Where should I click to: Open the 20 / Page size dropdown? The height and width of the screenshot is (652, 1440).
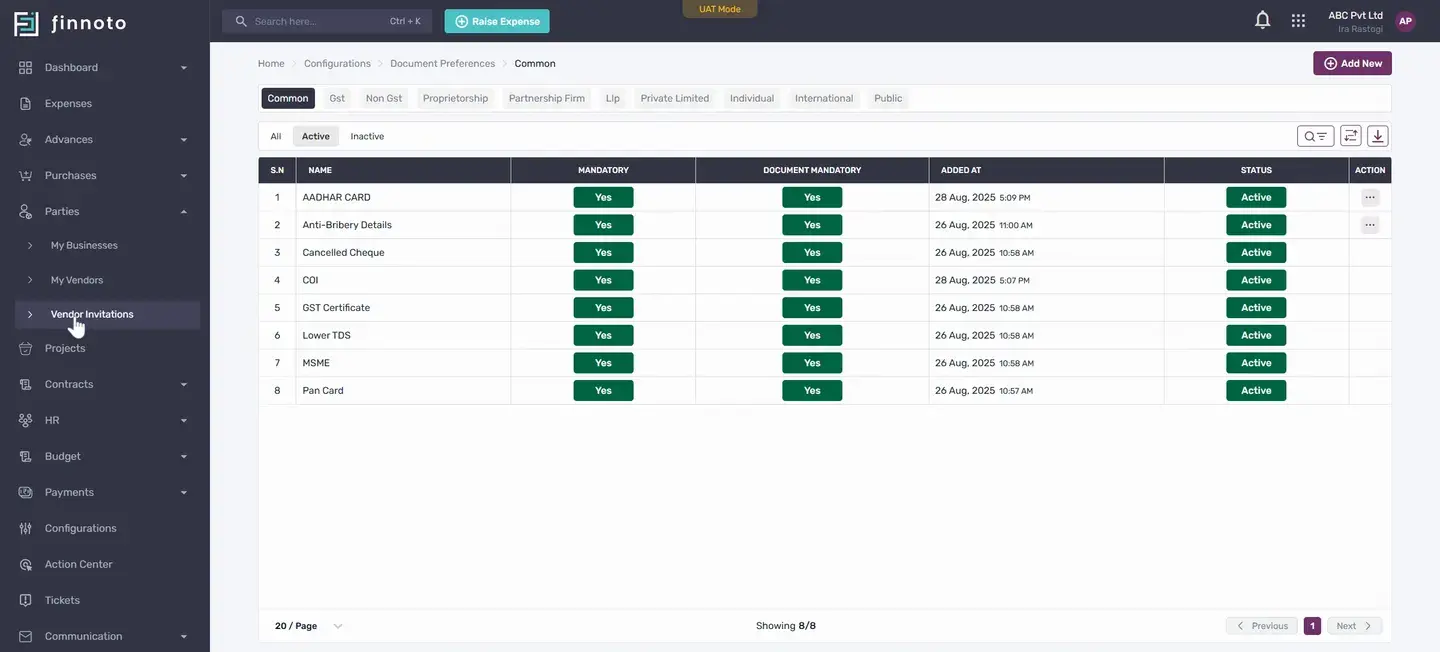click(309, 626)
